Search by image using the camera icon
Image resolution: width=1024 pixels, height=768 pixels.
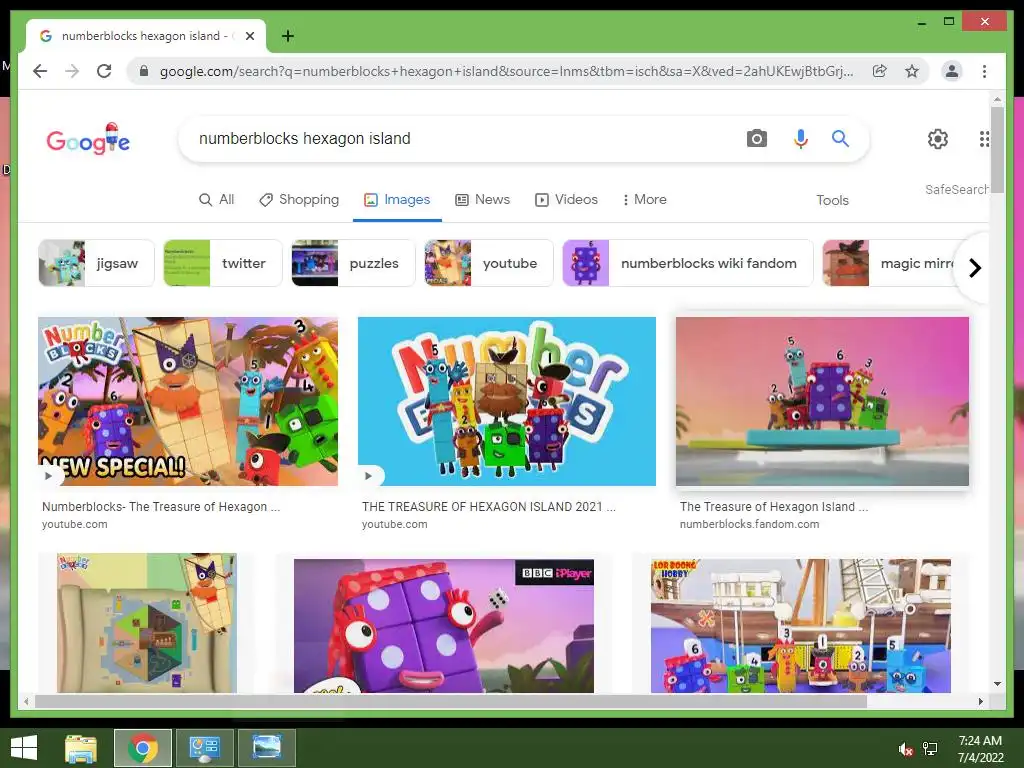pos(757,138)
